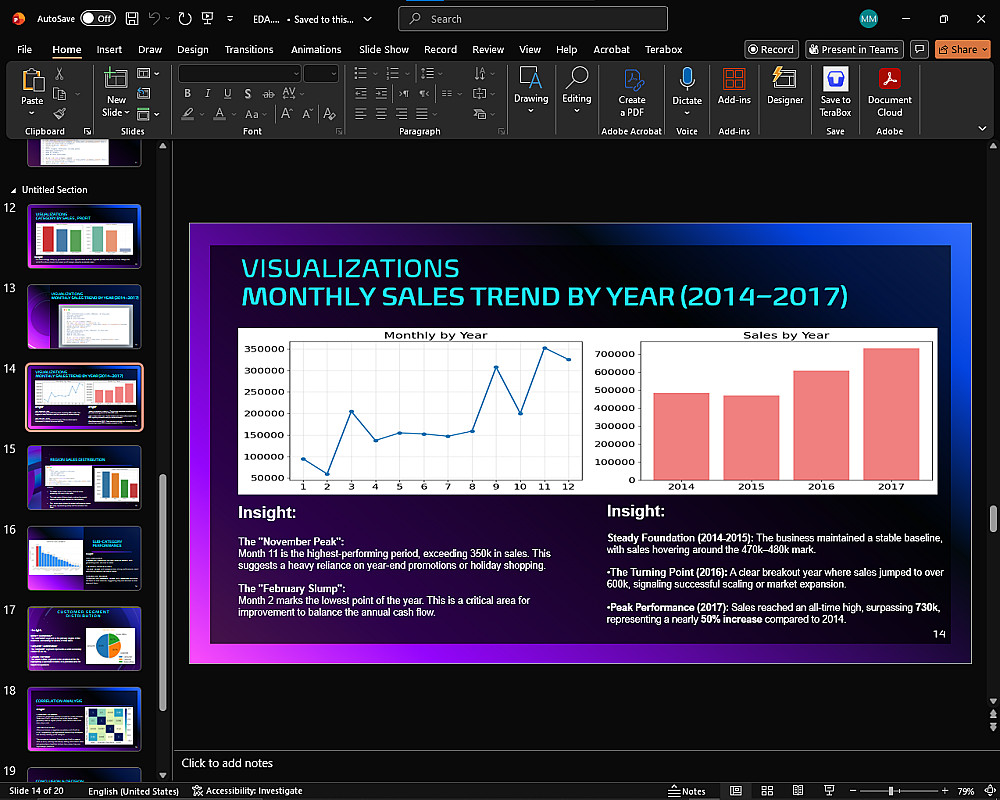Click the Present in Teams button
The height and width of the screenshot is (800, 1000).
(854, 49)
